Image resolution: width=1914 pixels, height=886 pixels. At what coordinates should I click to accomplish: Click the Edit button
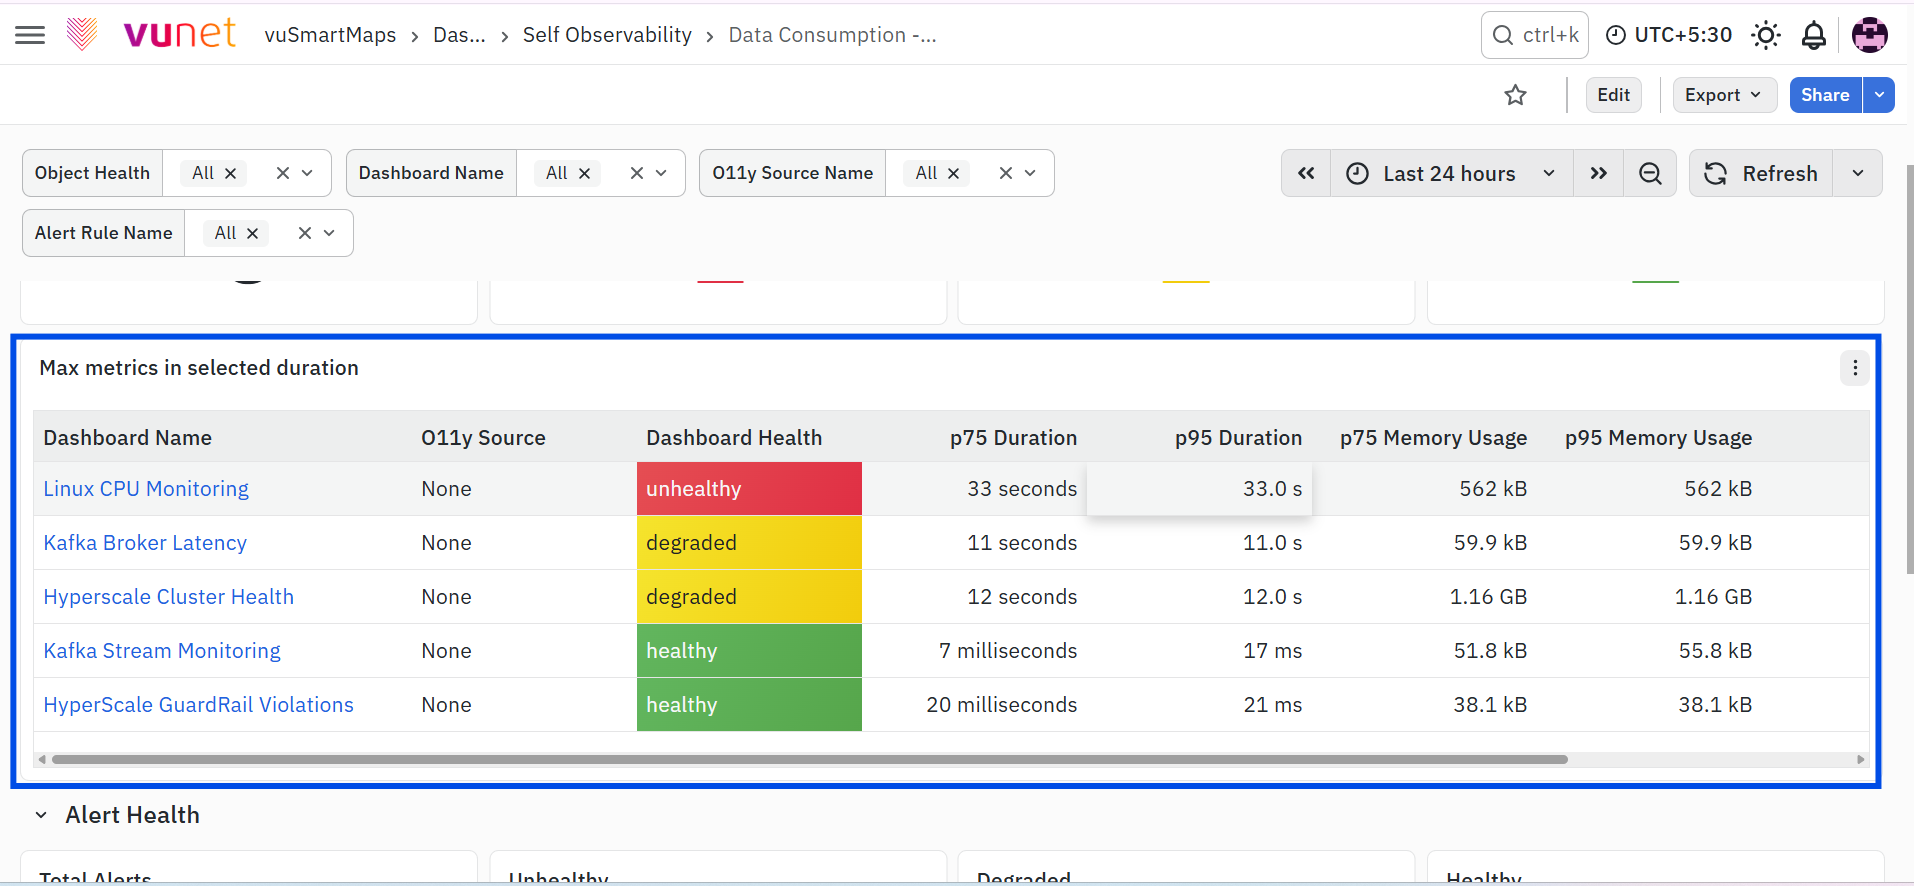click(1613, 95)
